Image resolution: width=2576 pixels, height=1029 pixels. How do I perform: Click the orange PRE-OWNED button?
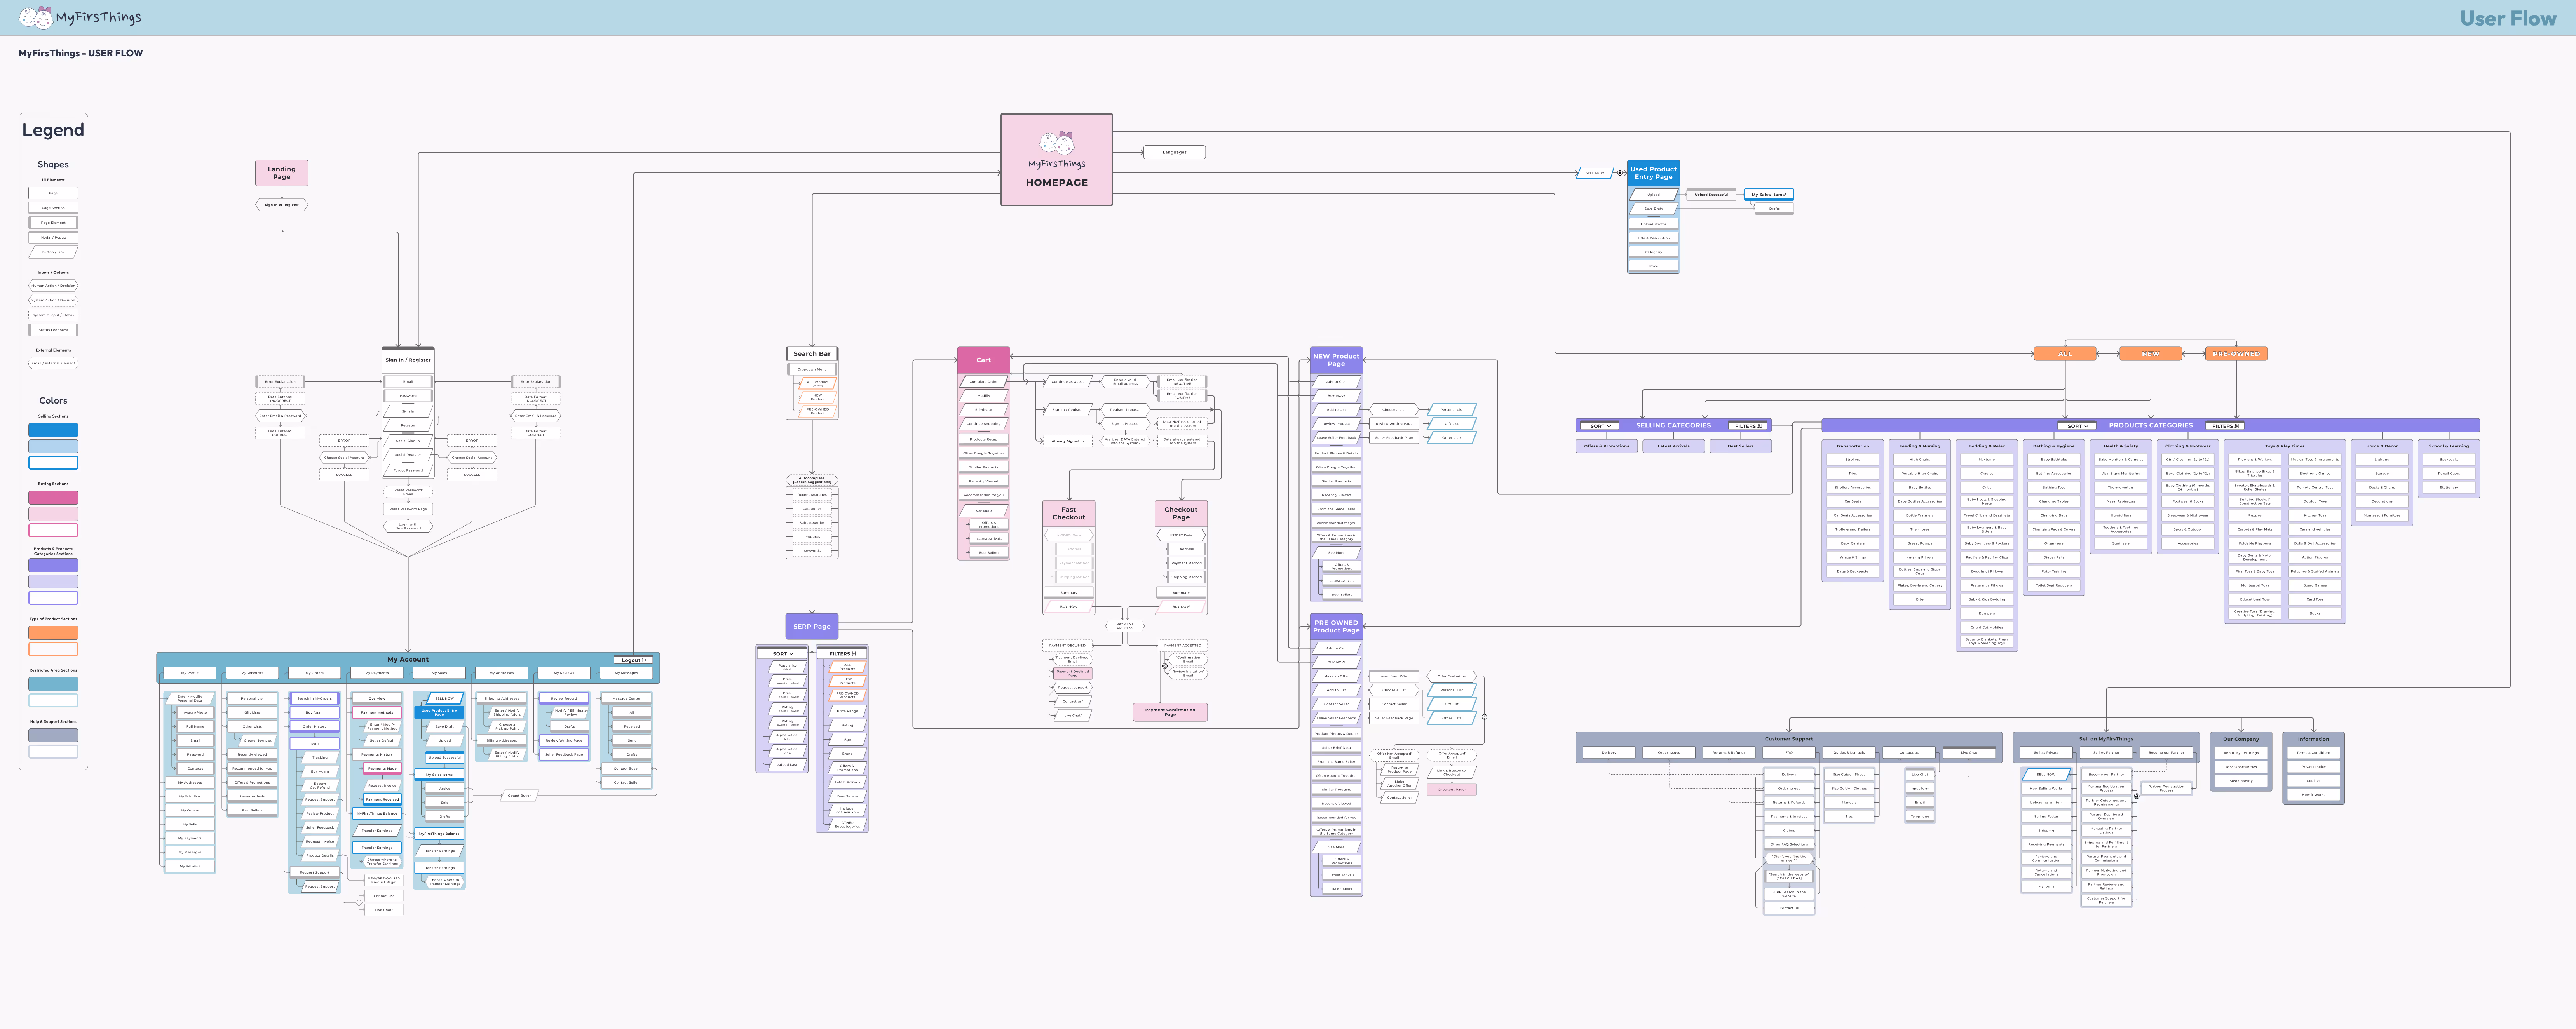pos(2236,354)
